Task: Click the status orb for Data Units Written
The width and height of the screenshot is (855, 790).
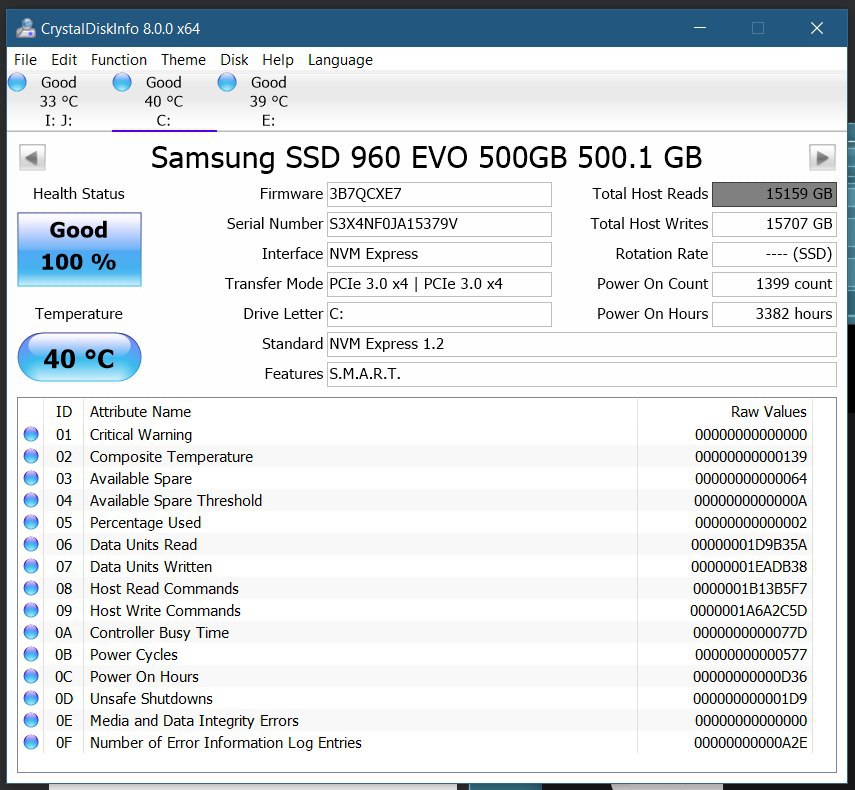Action: point(31,566)
